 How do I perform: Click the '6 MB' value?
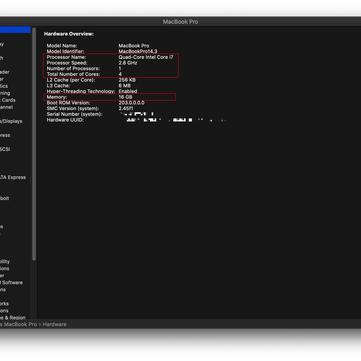point(125,86)
